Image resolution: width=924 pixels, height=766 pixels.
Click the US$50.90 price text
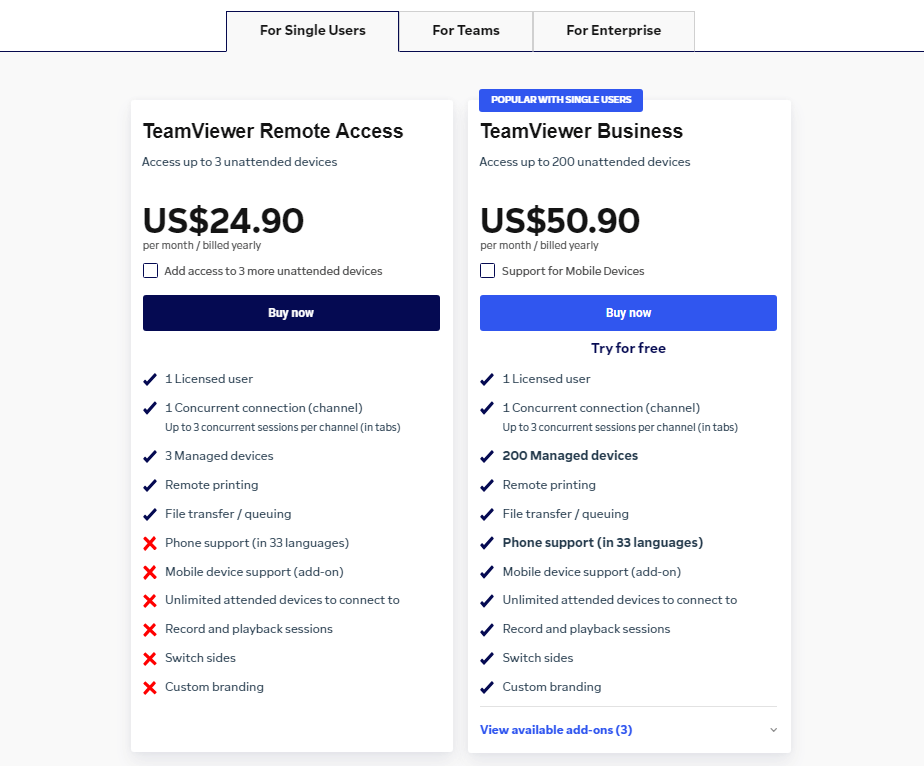coord(560,221)
